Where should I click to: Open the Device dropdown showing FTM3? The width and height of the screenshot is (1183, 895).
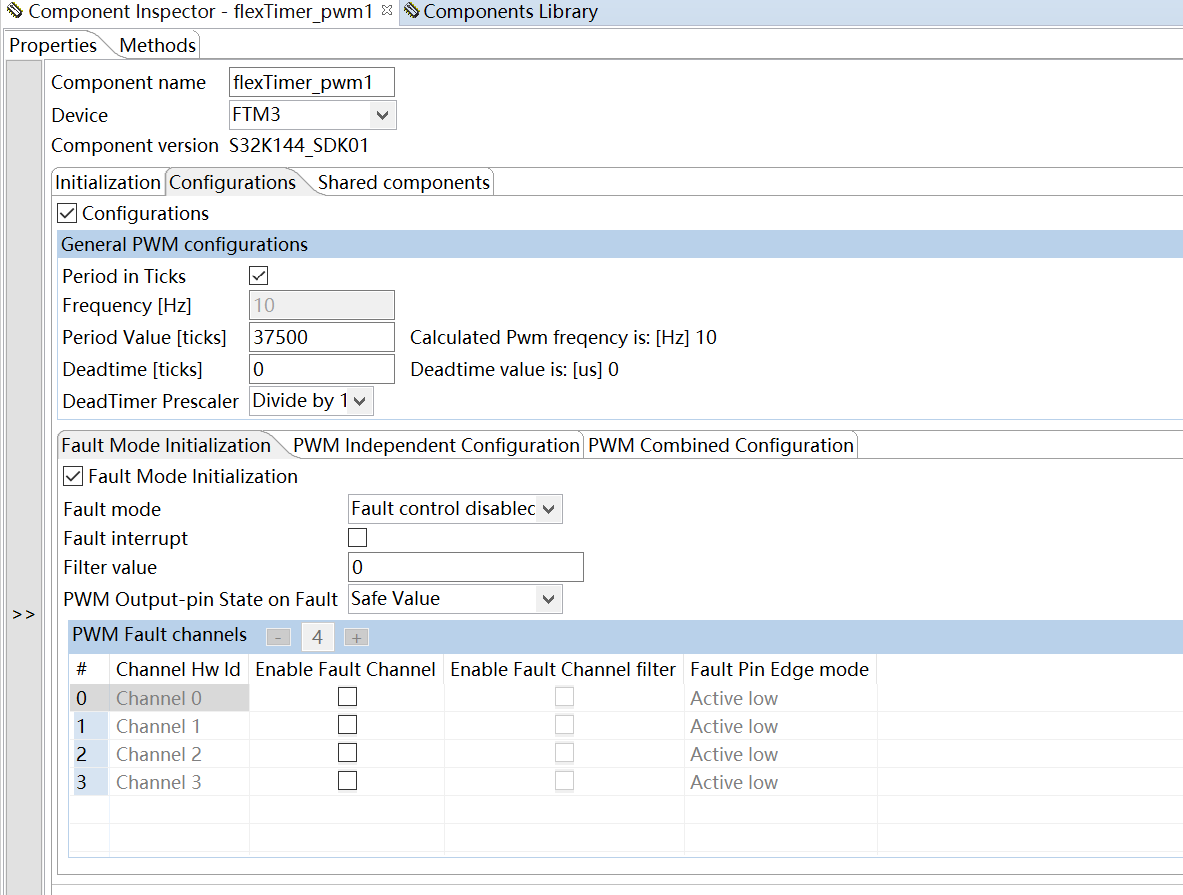click(x=312, y=115)
